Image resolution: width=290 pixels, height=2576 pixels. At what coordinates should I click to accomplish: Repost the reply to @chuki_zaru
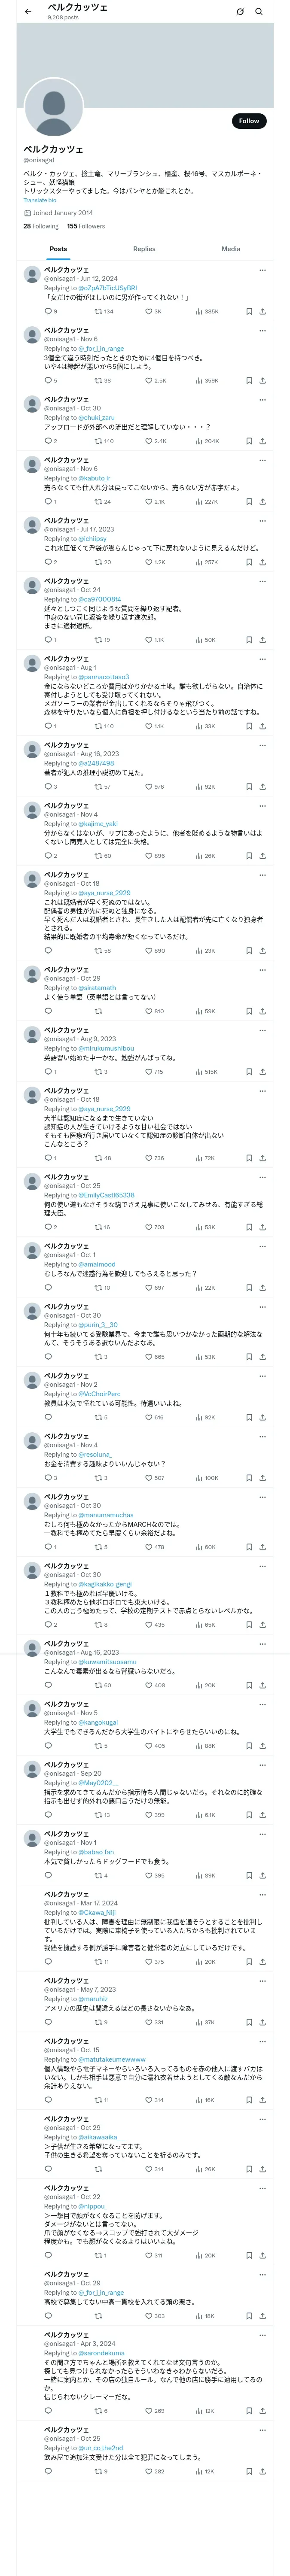98,441
